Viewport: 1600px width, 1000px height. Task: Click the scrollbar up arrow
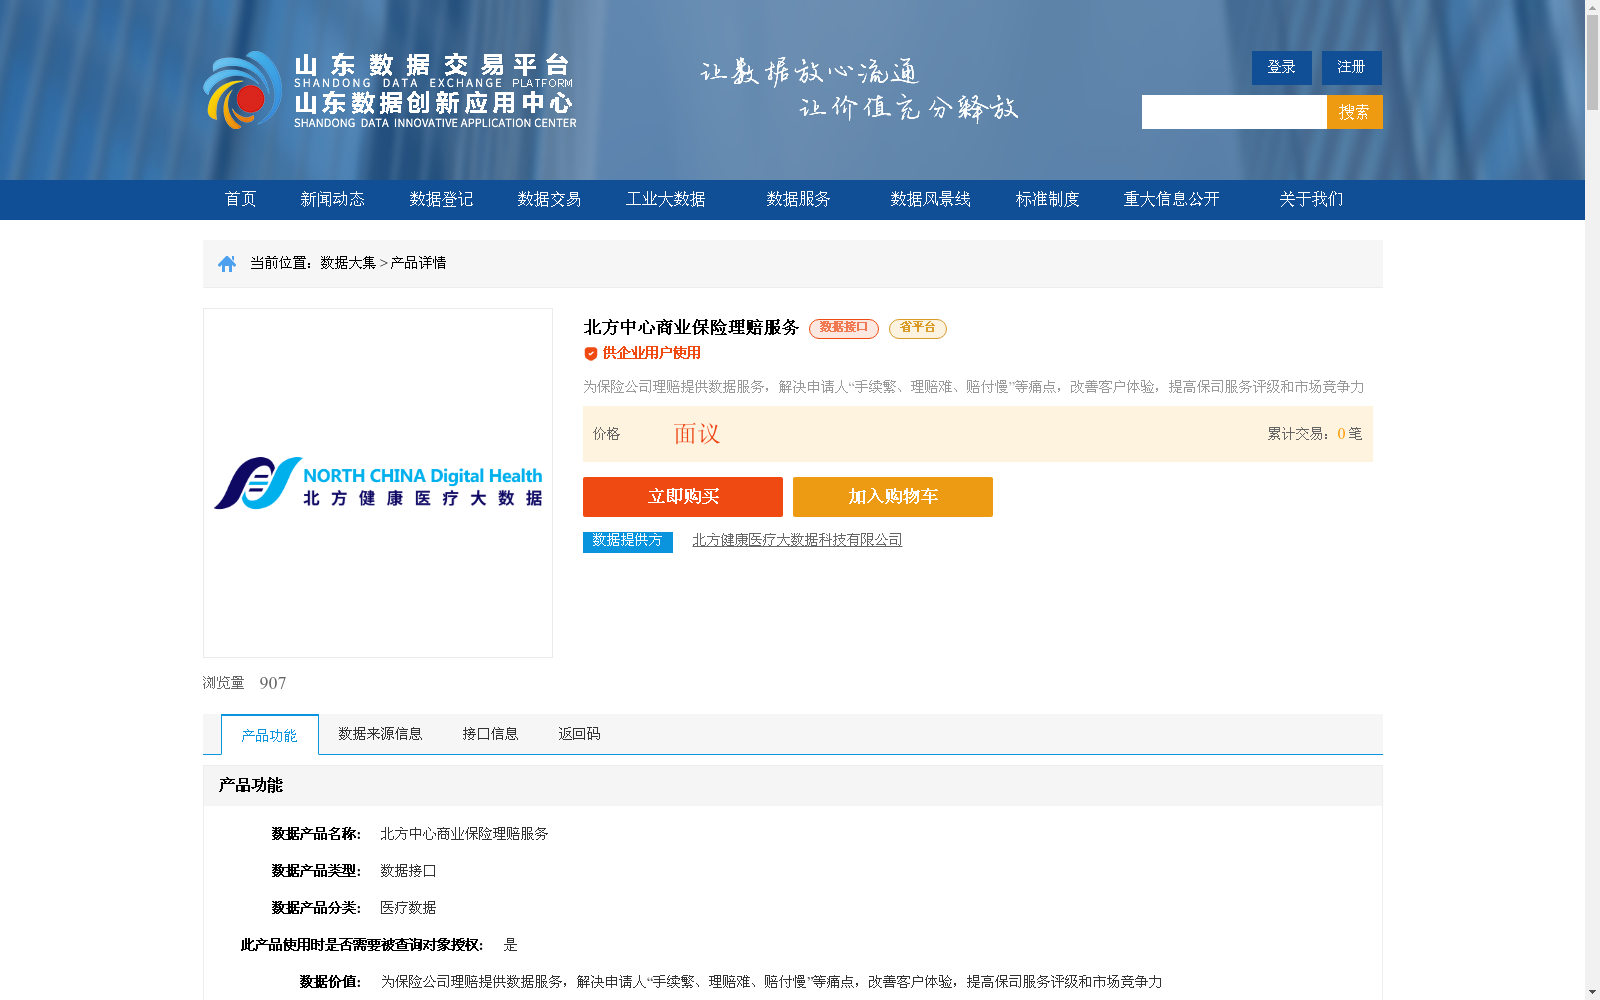1592,8
